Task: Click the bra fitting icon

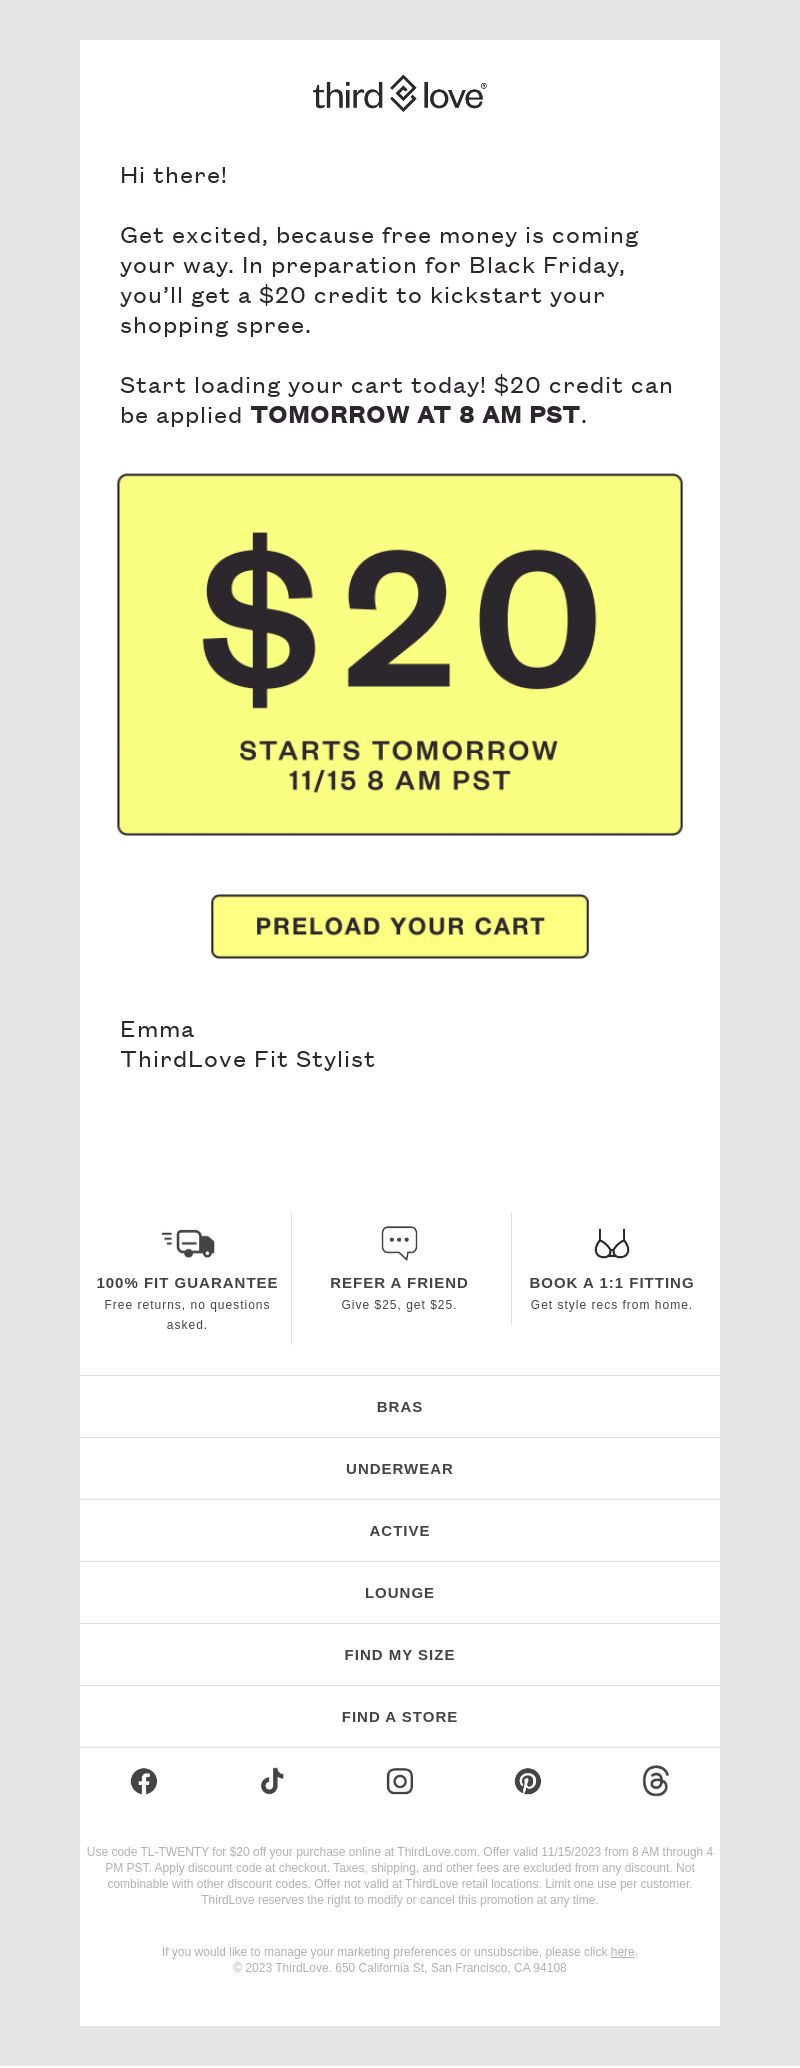Action: 612,1243
